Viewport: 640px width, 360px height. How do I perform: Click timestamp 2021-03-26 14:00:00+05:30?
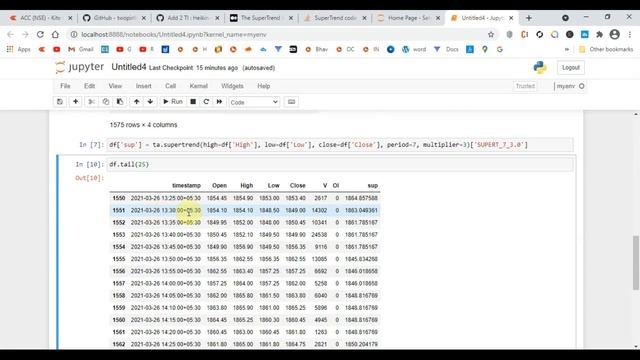pyautogui.click(x=166, y=283)
